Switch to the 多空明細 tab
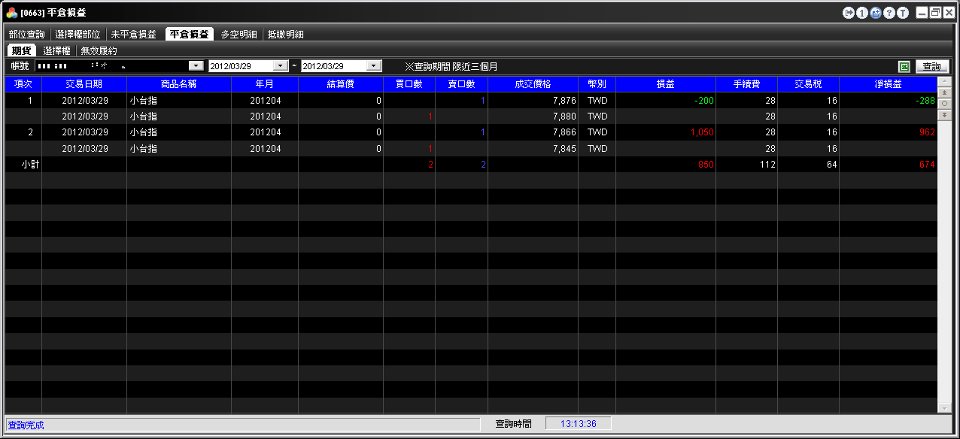 click(239, 34)
